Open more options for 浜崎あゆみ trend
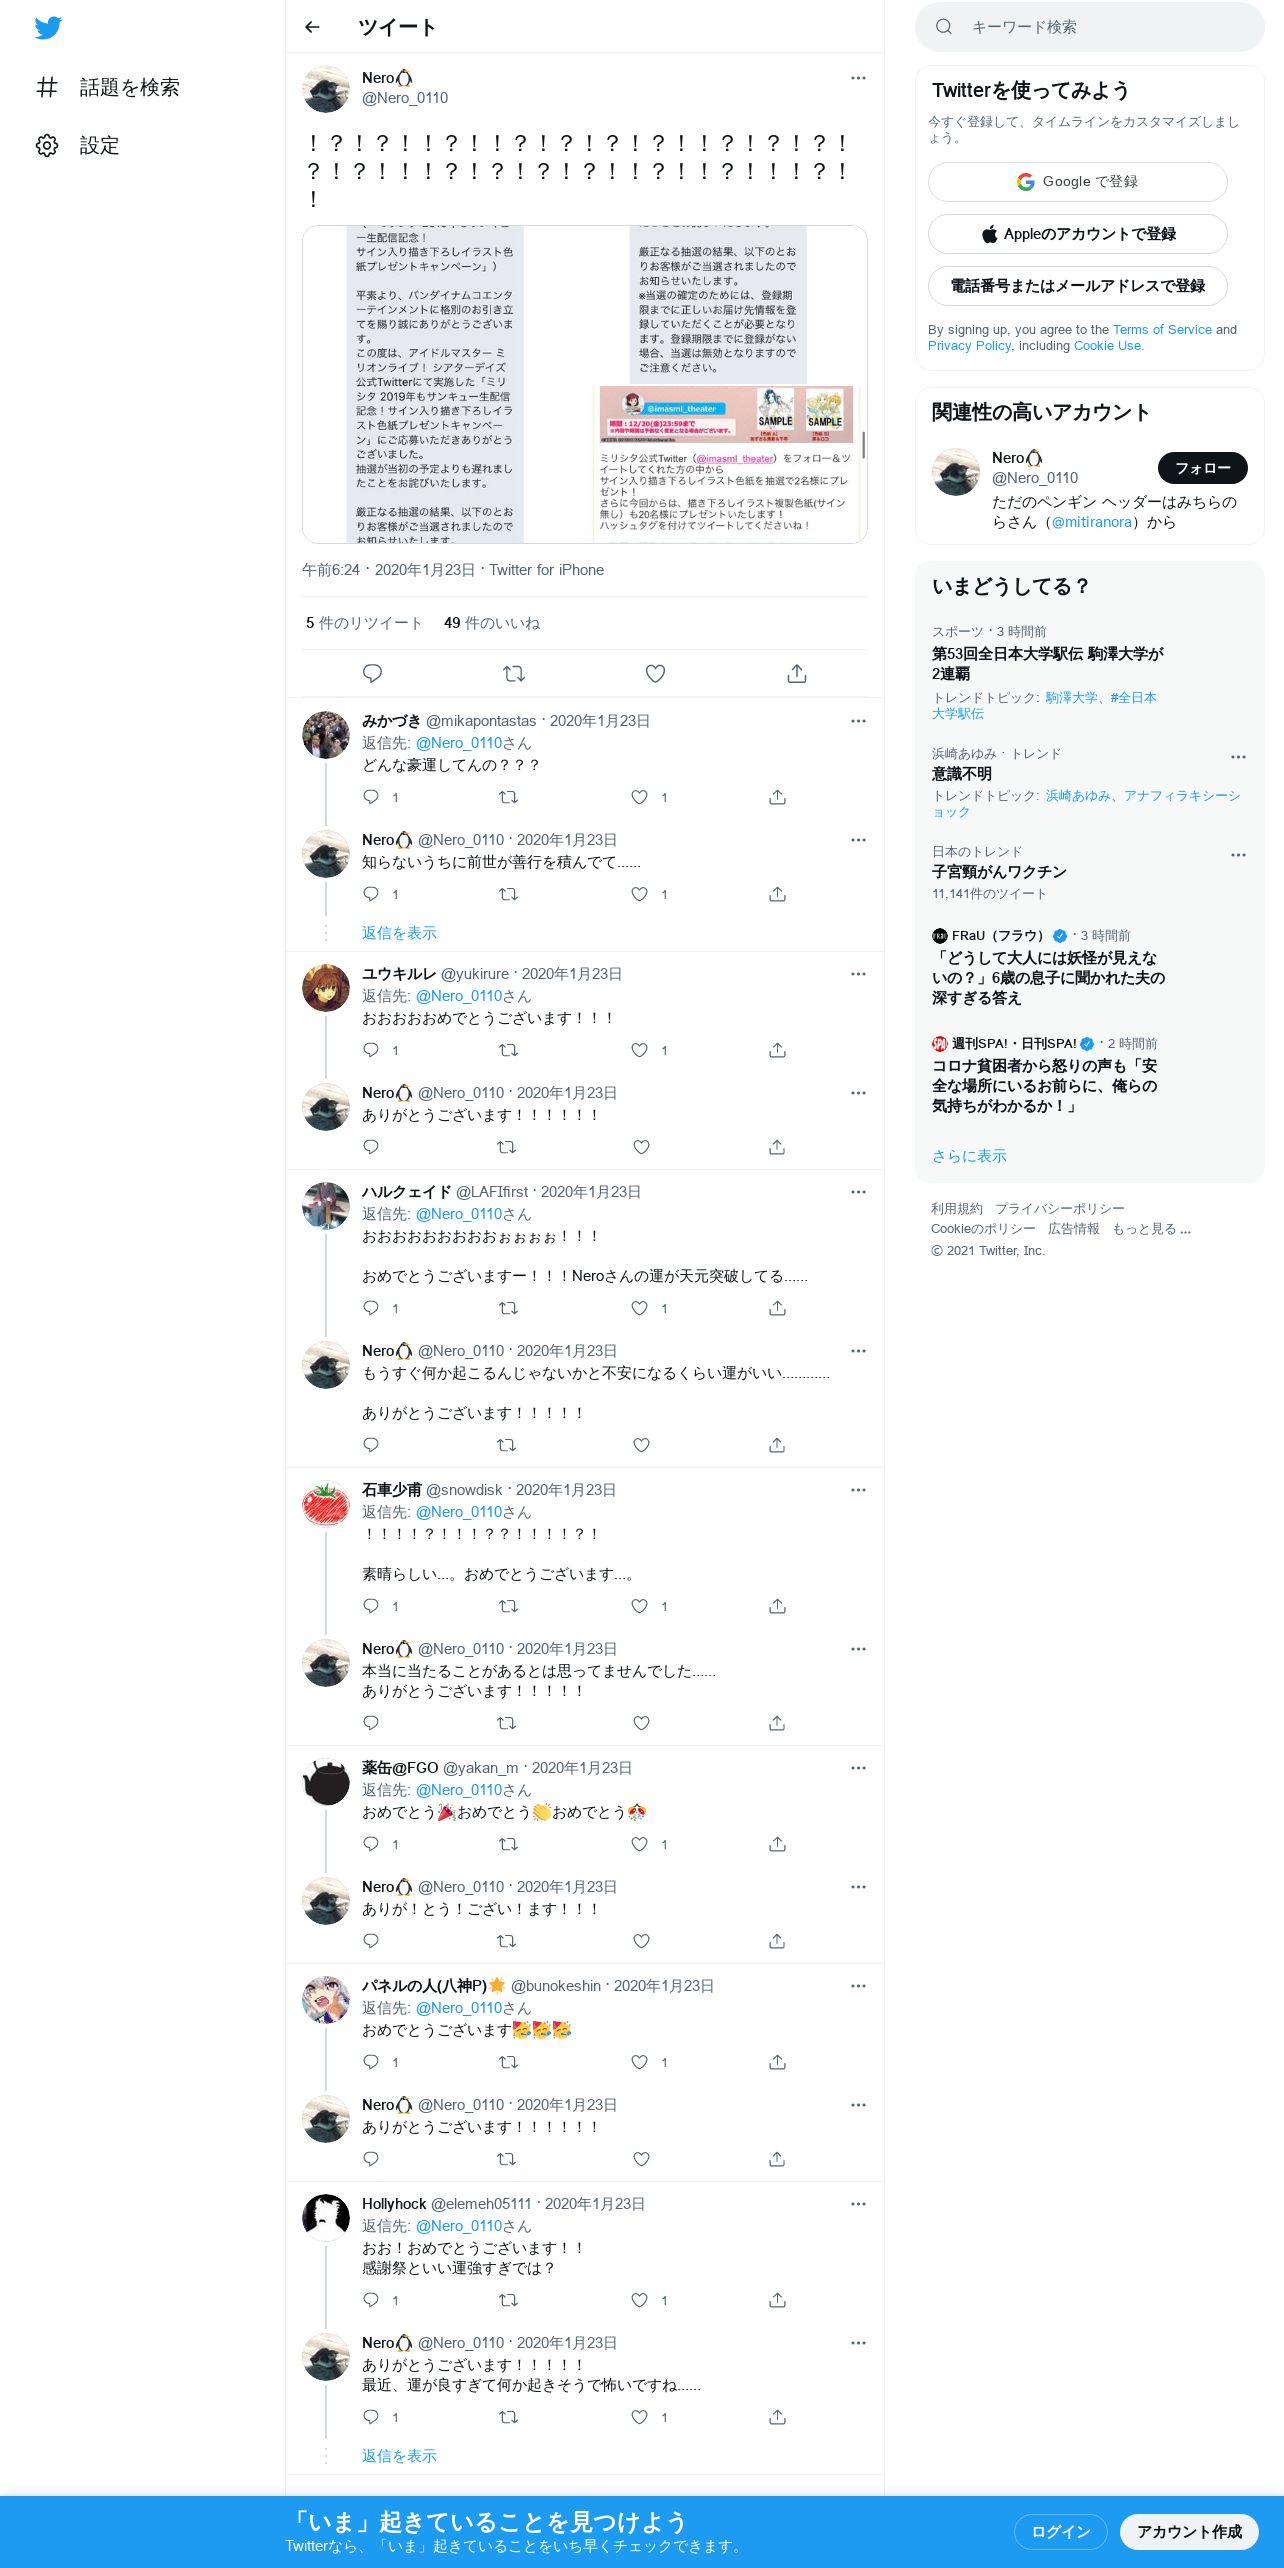 [x=1238, y=757]
